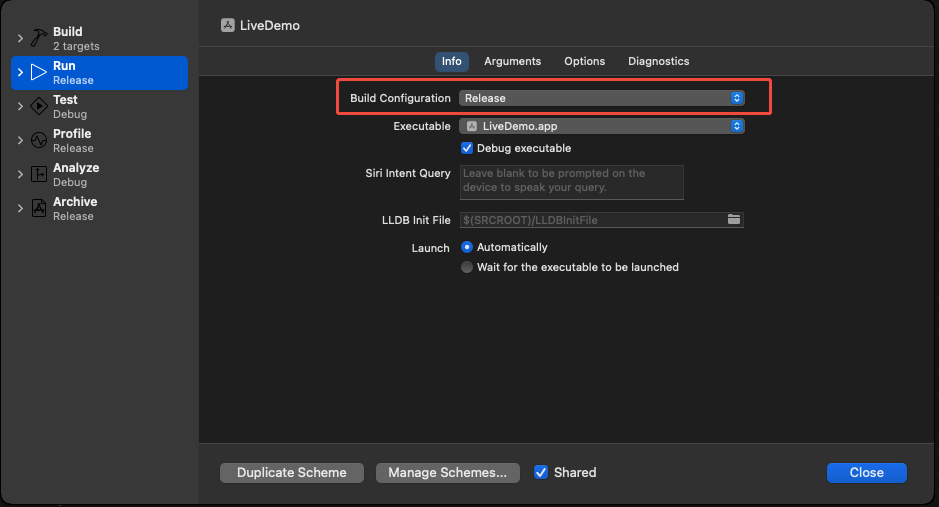Switch to the Diagnostics tab

point(658,61)
